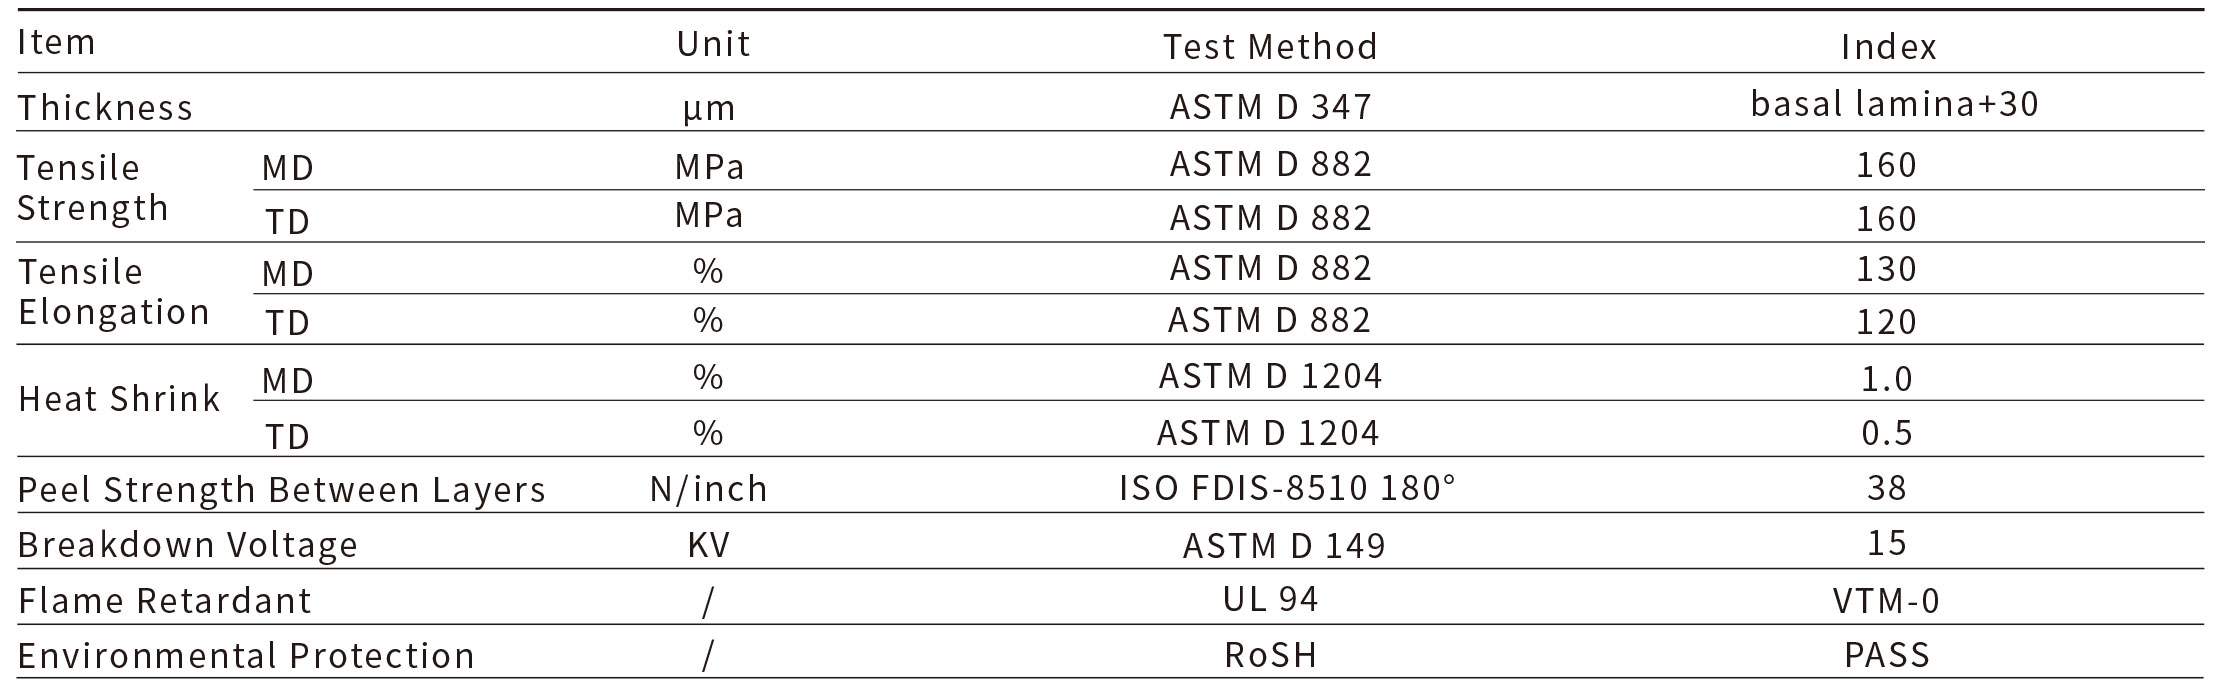Select the N/inch unit cell
Image resolution: width=2218 pixels, height=683 pixels.
709,488
